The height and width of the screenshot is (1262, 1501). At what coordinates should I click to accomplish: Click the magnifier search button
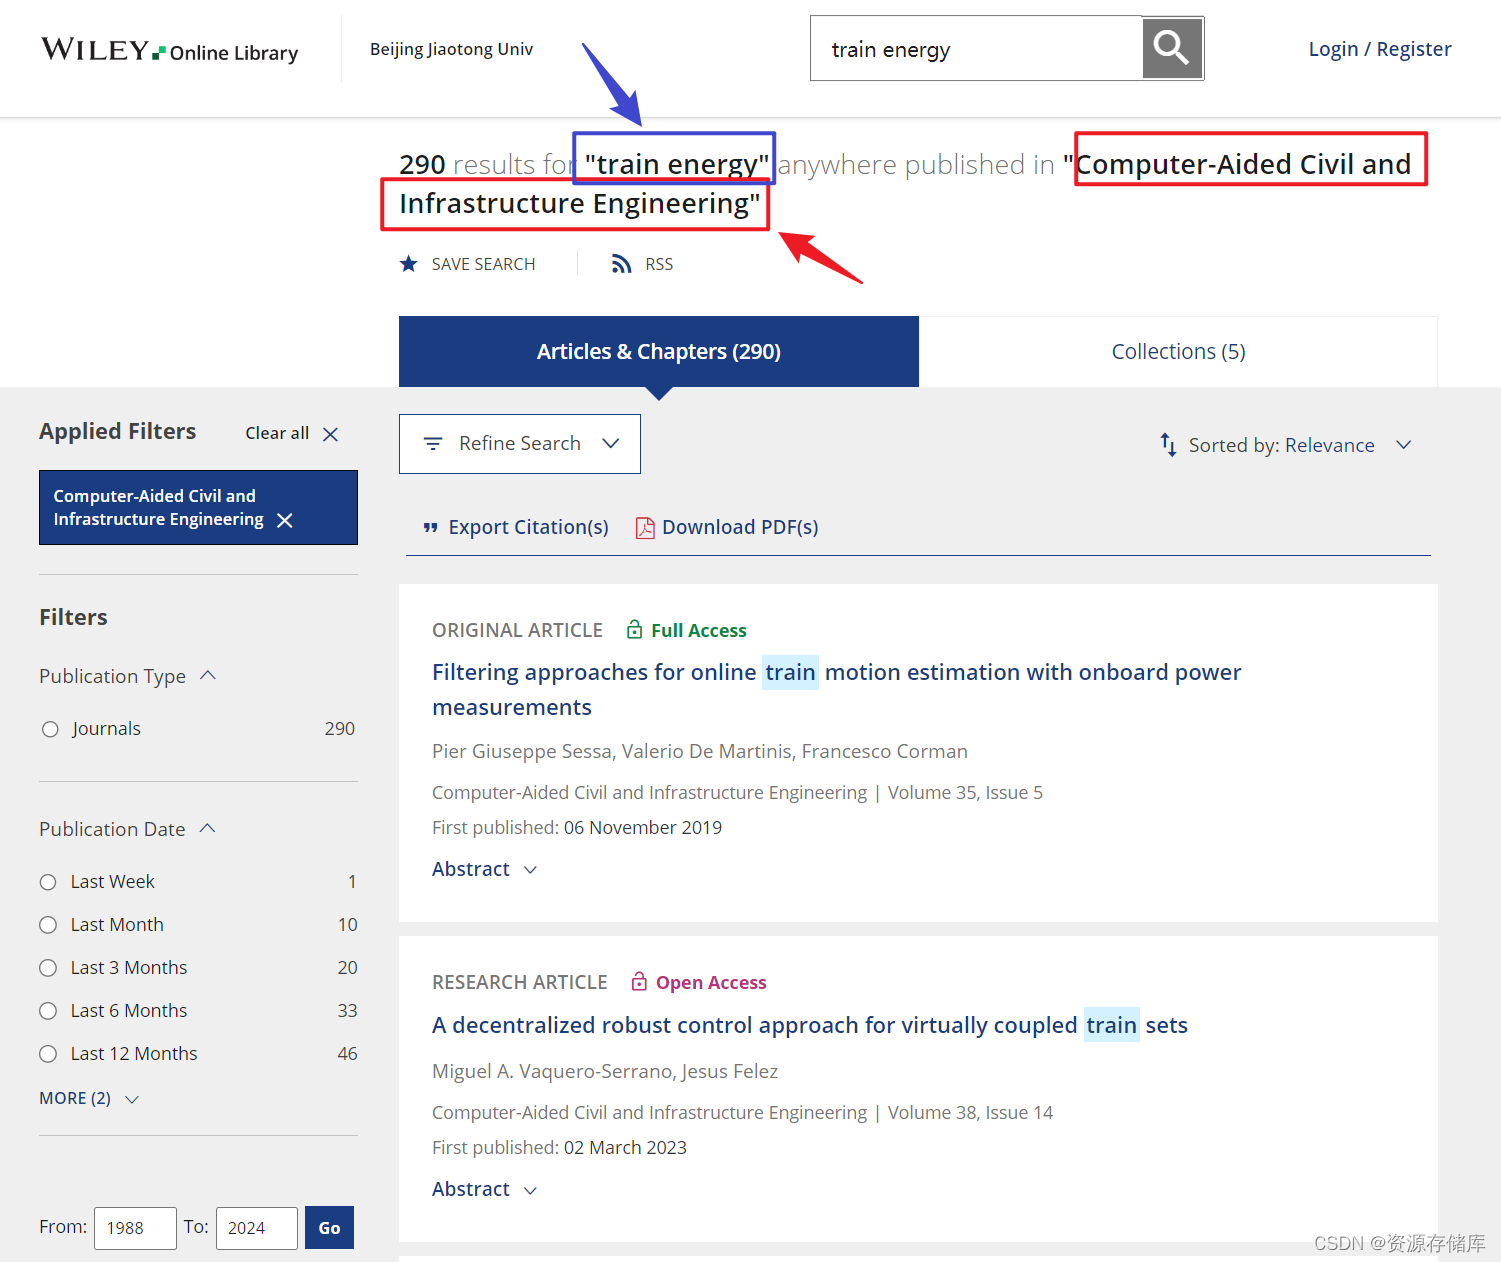[x=1172, y=48]
